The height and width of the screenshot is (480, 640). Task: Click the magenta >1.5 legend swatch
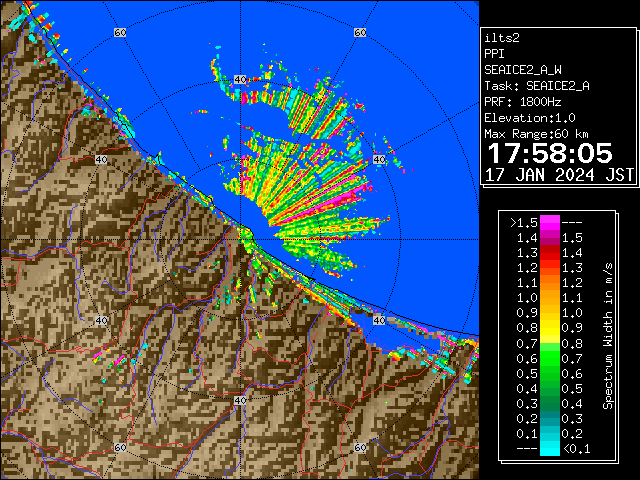(549, 223)
